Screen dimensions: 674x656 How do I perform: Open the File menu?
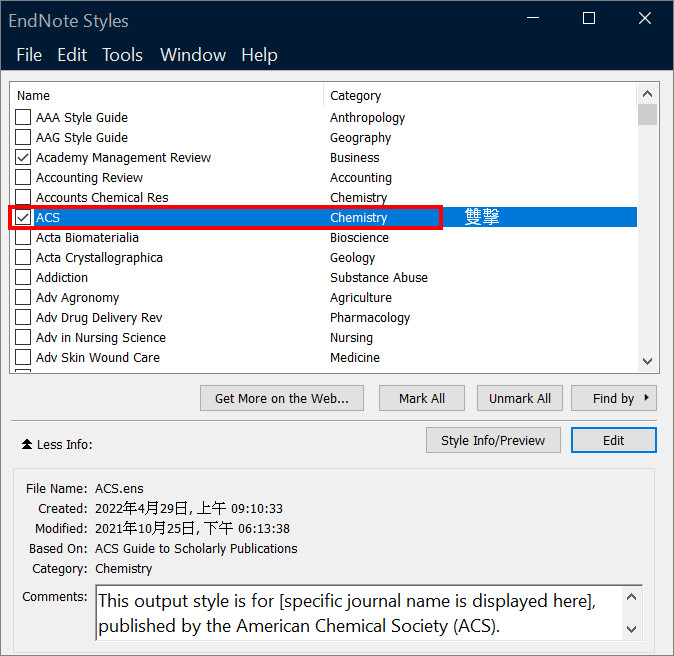click(x=29, y=55)
